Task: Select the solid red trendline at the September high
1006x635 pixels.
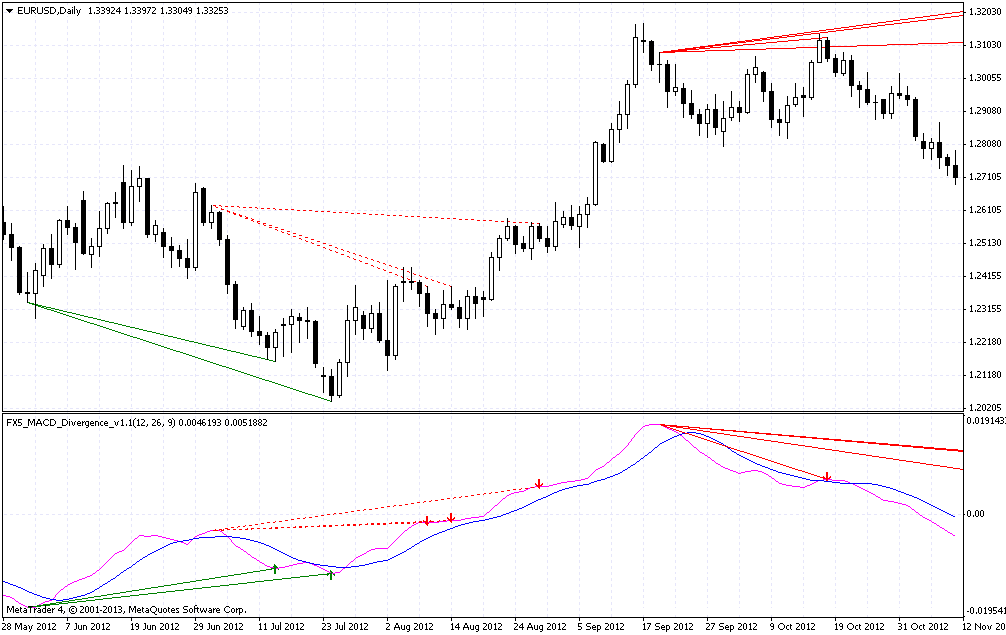Action: 812,31
